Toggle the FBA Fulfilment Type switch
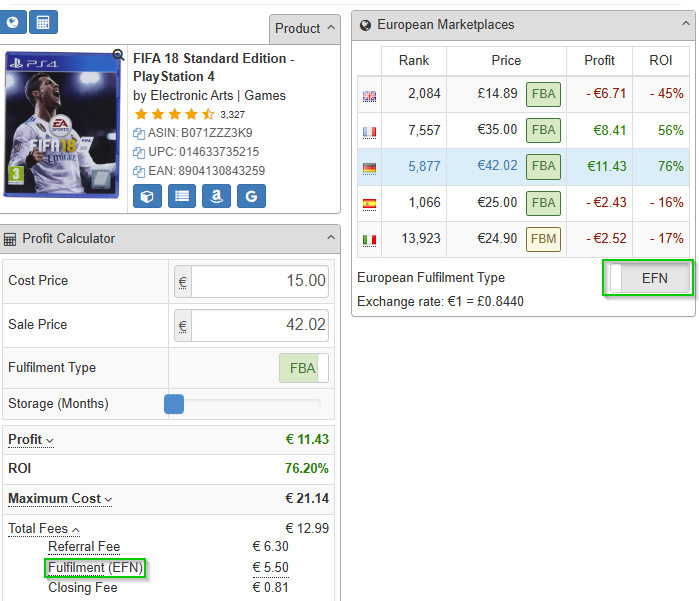Viewport: 699px width, 601px height. [304, 368]
